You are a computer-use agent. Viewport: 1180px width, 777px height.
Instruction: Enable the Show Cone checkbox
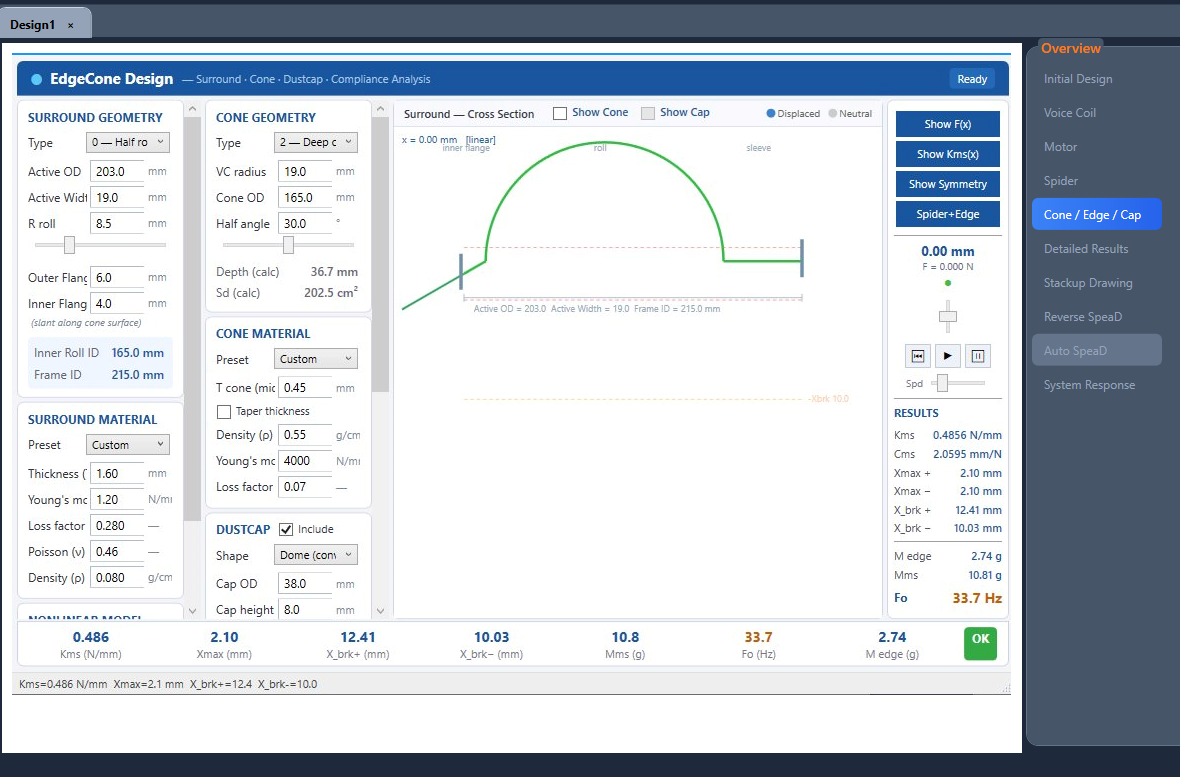point(560,113)
